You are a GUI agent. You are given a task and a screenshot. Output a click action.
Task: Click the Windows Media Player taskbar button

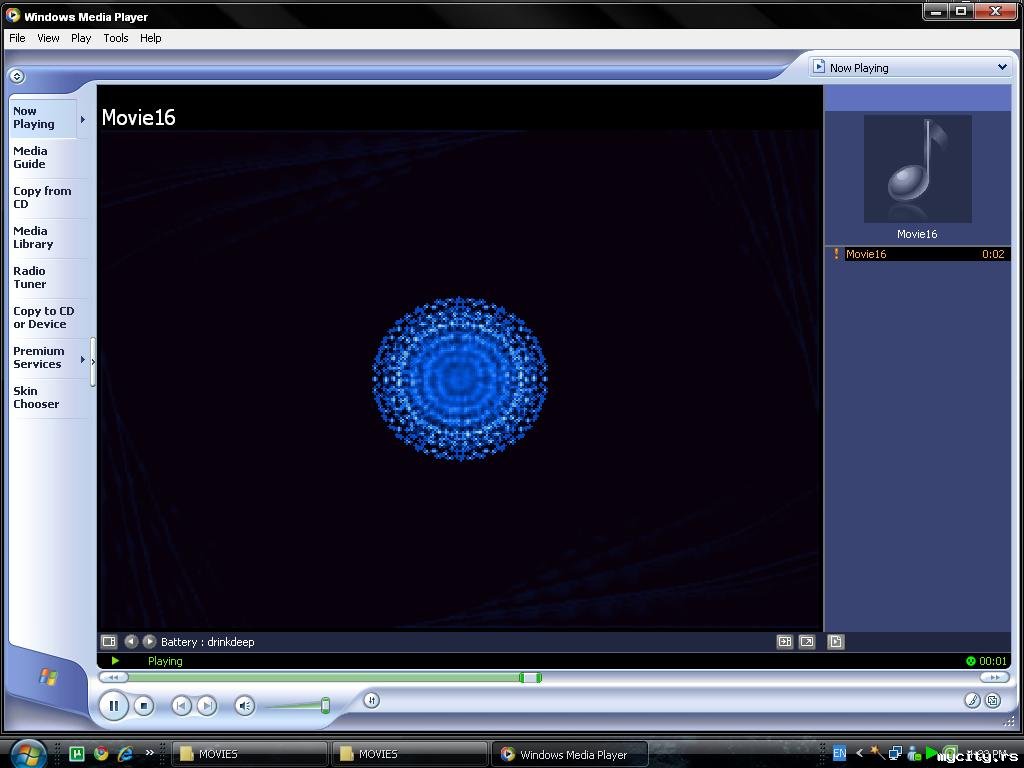(x=569, y=754)
